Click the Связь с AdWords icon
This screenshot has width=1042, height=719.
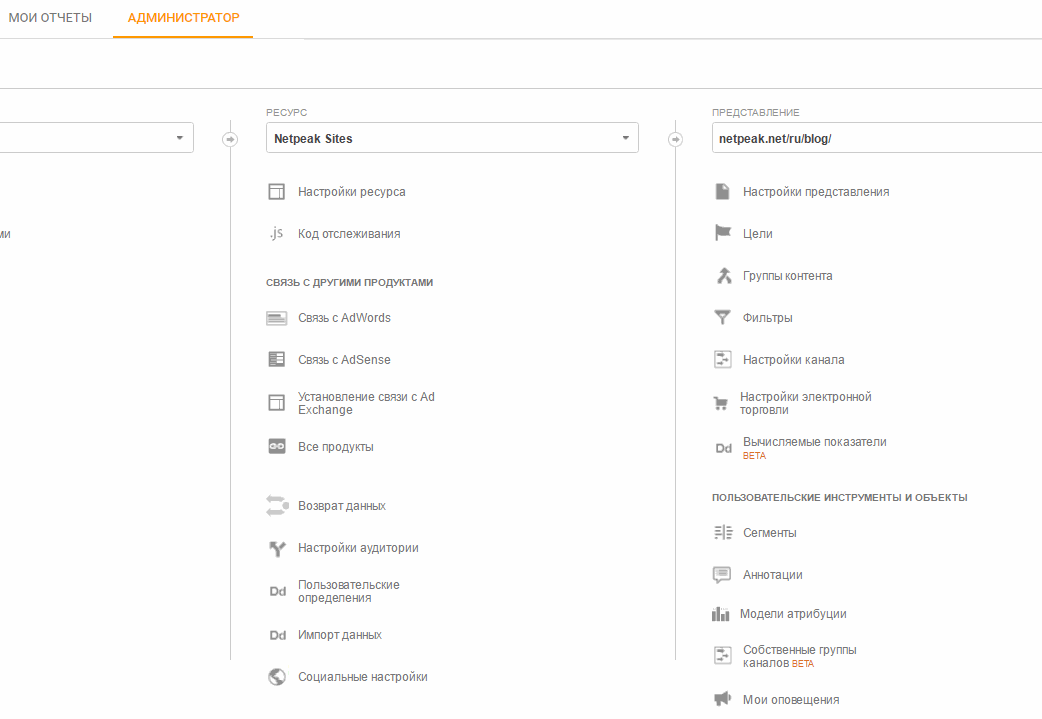tap(276, 318)
